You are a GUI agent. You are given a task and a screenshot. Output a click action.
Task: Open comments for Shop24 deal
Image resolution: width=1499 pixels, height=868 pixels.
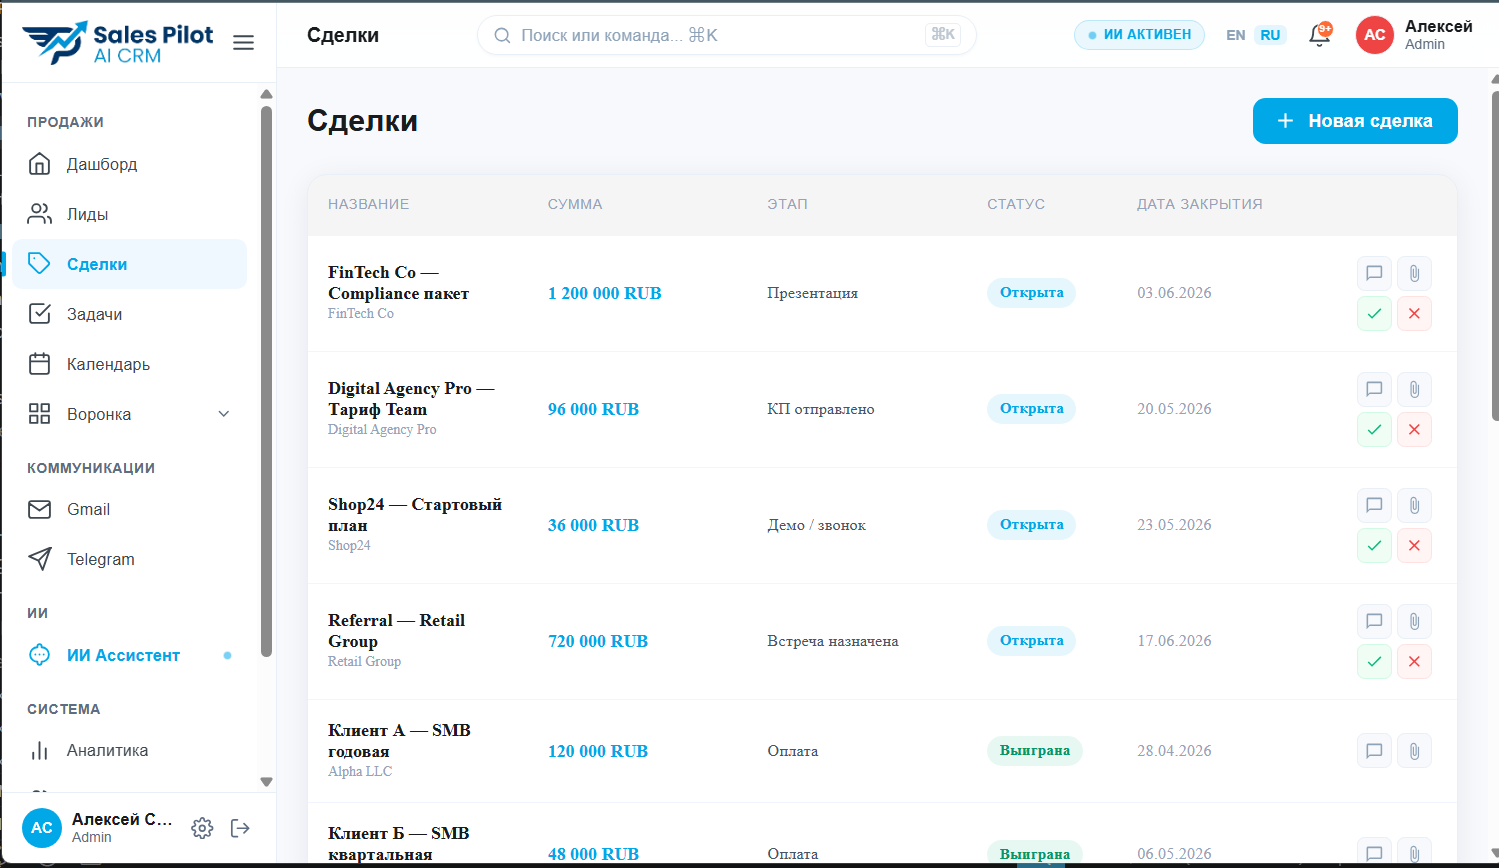coord(1374,505)
